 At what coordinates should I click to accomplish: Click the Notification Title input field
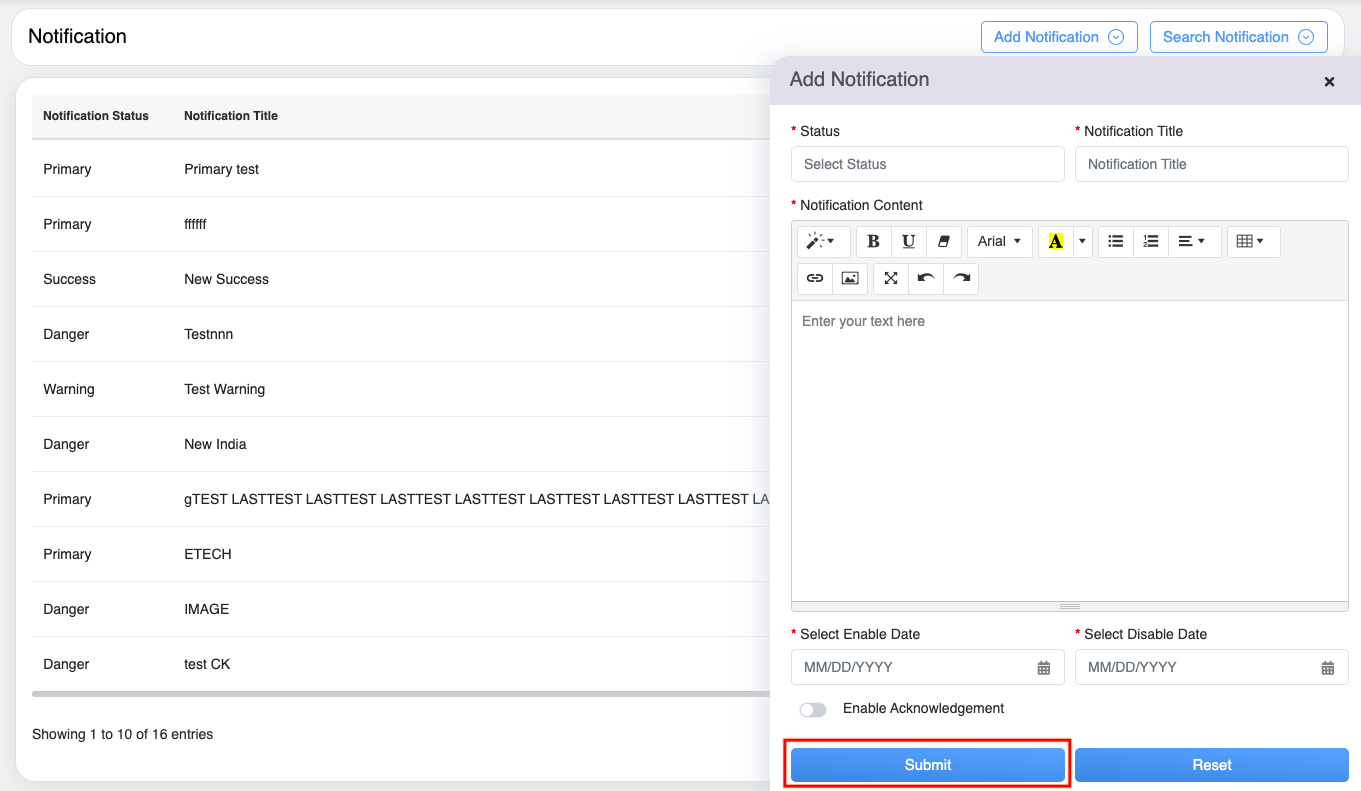1211,164
